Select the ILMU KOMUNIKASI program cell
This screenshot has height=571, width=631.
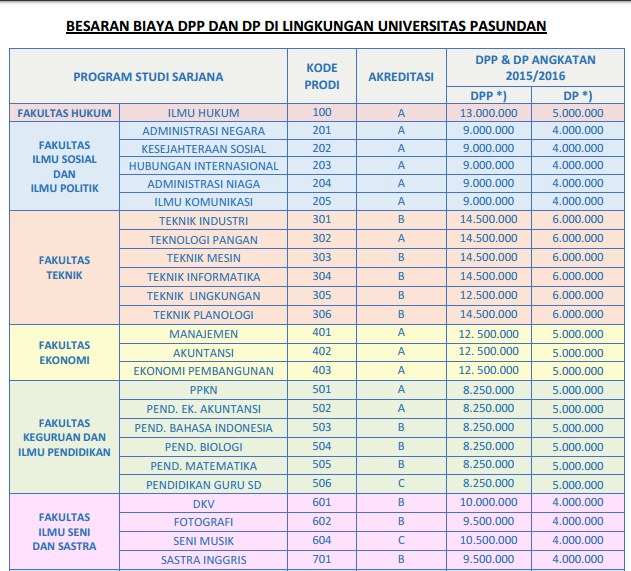click(203, 202)
